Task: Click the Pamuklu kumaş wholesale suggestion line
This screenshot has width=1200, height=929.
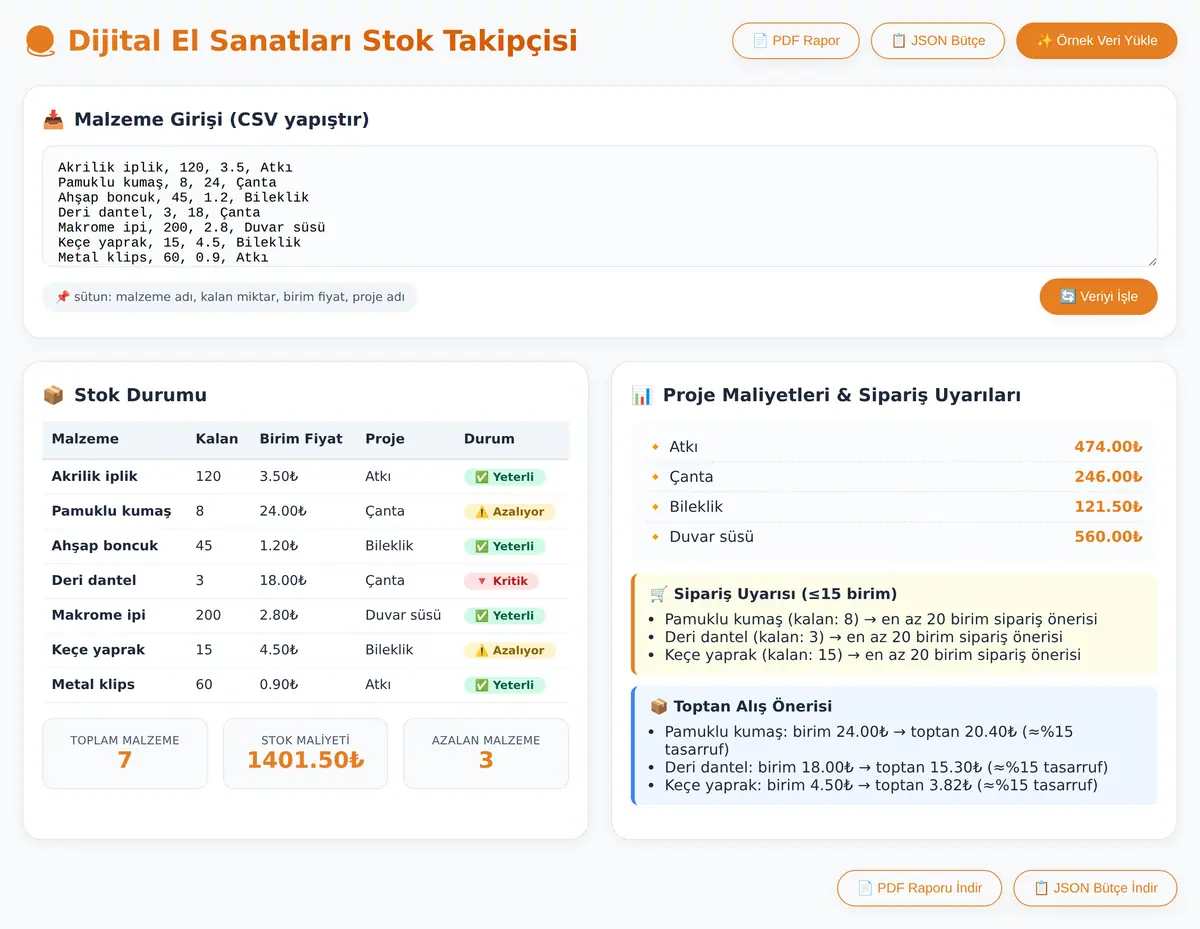Action: click(x=869, y=740)
